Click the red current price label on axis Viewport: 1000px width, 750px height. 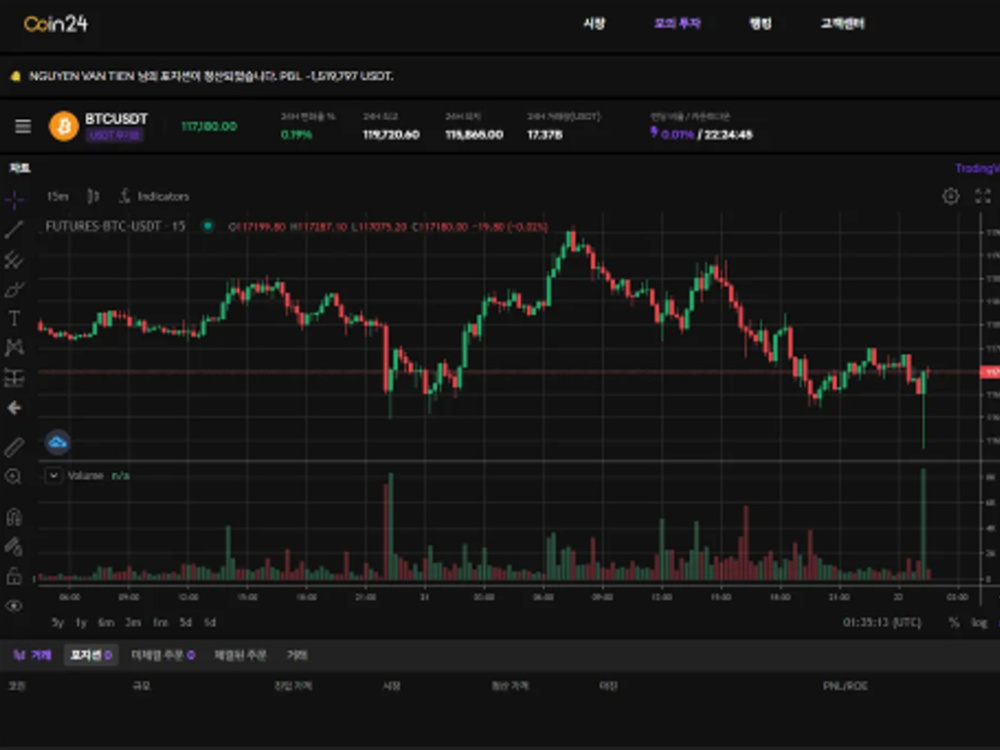[990, 372]
